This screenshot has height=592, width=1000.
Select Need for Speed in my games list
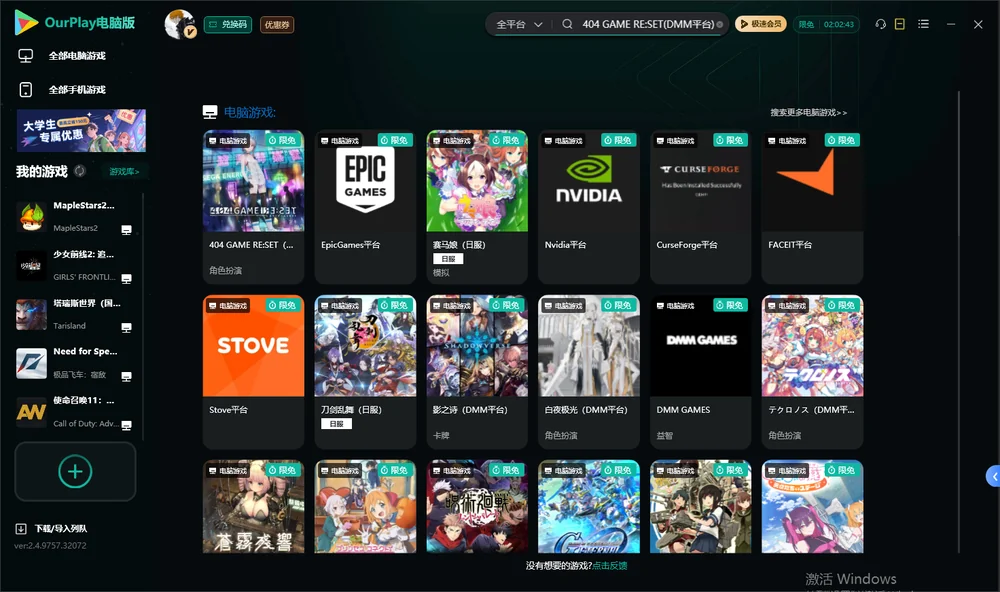(x=74, y=363)
